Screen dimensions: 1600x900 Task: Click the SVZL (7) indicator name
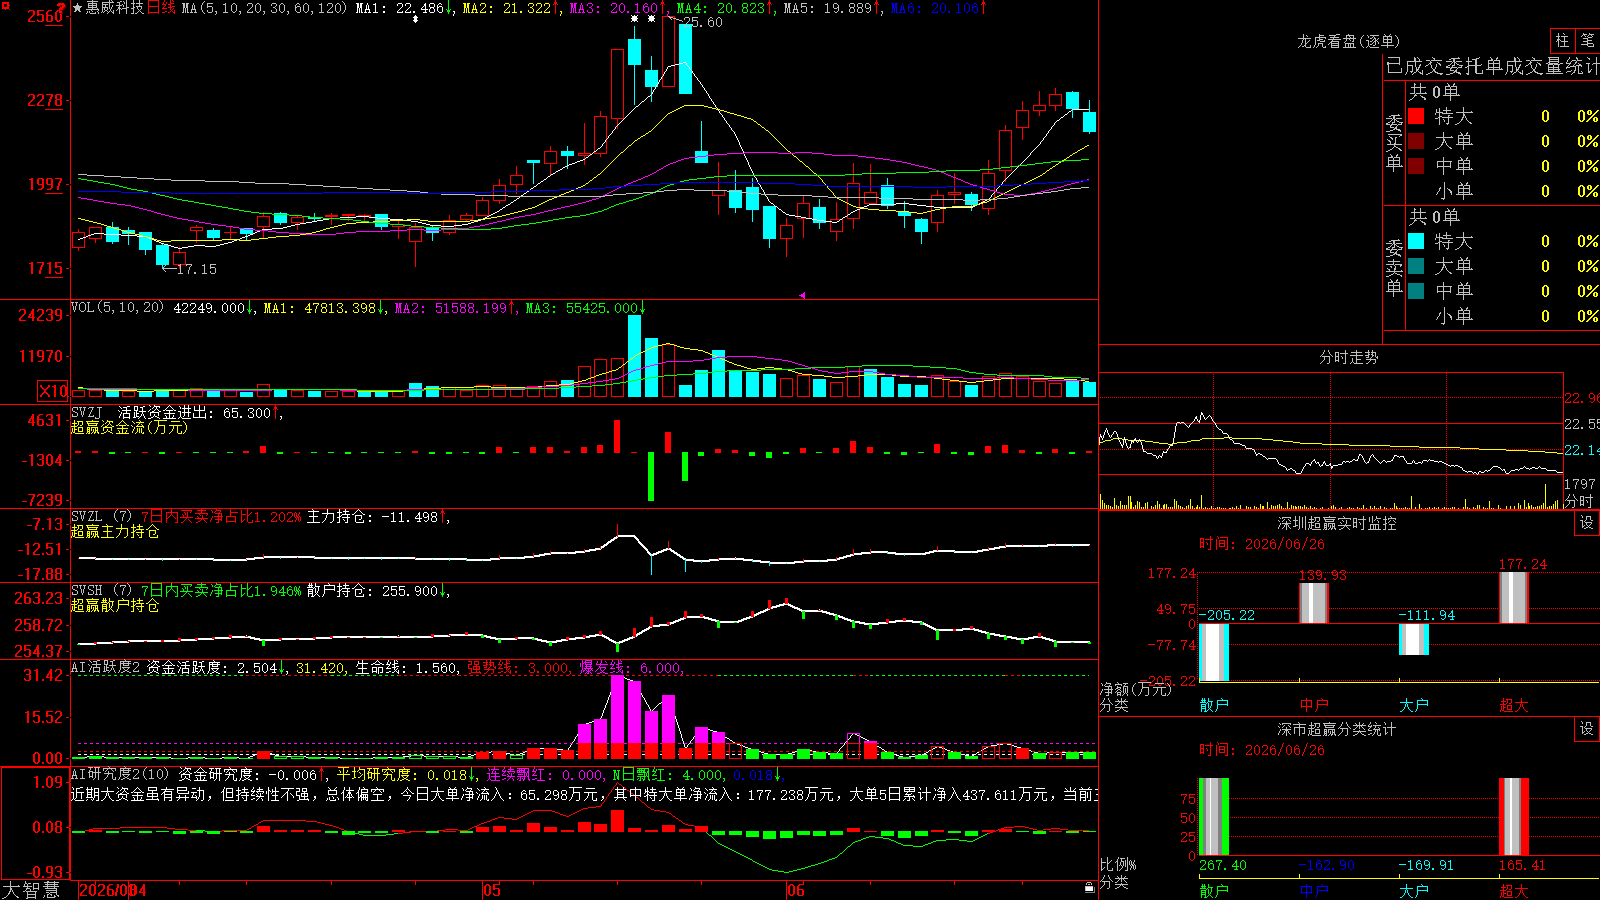[101, 517]
